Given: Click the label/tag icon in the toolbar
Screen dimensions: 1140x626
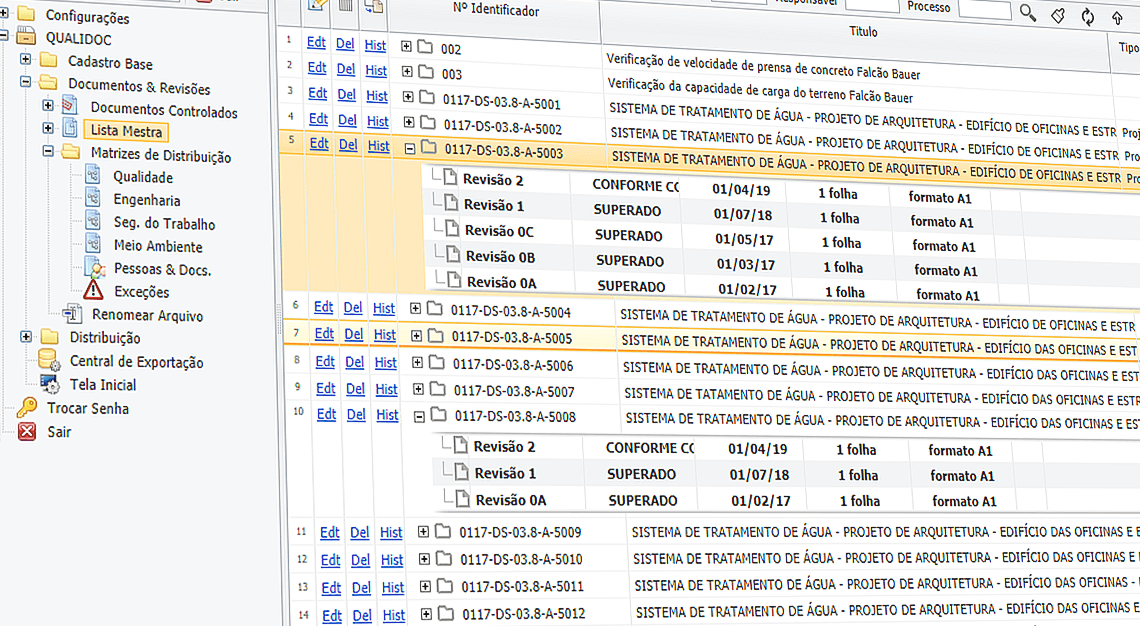Looking at the screenshot, I should (1058, 14).
